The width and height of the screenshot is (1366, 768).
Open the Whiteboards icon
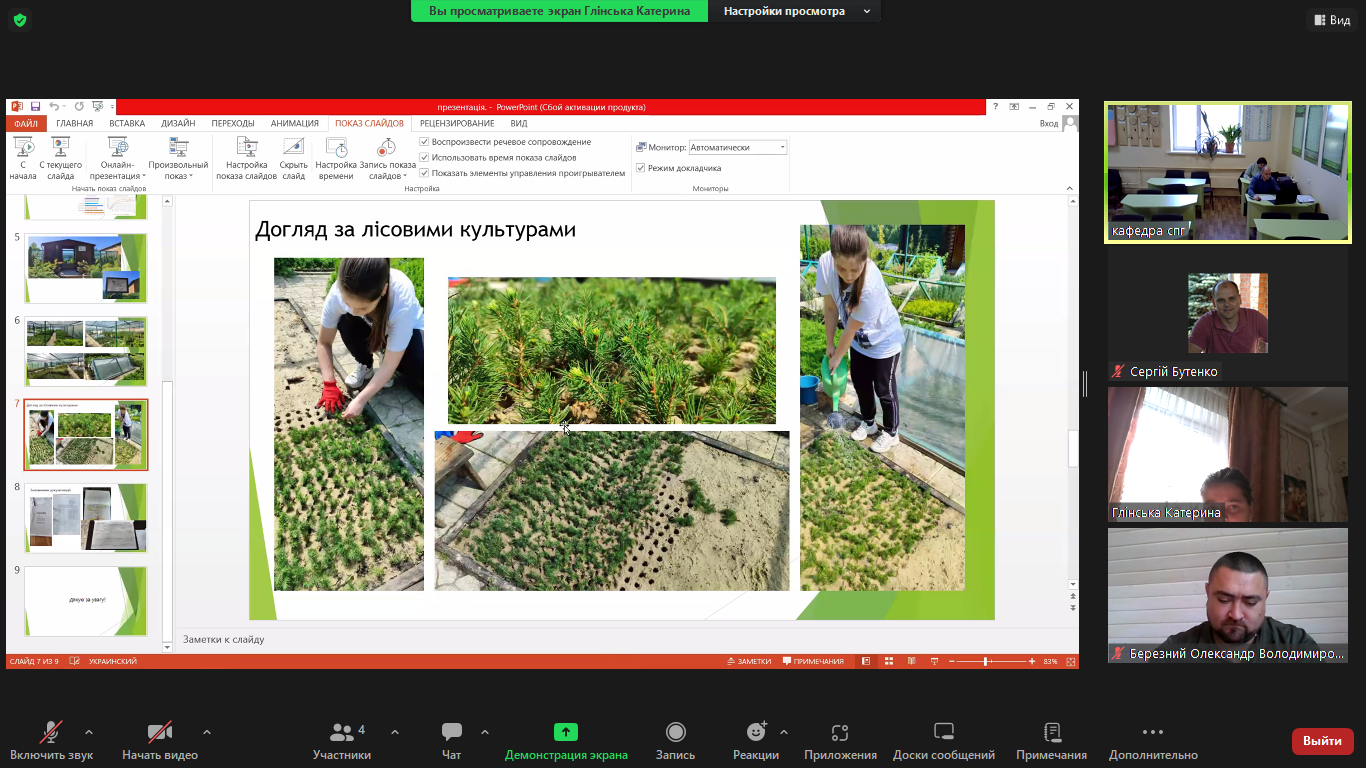coord(943,732)
